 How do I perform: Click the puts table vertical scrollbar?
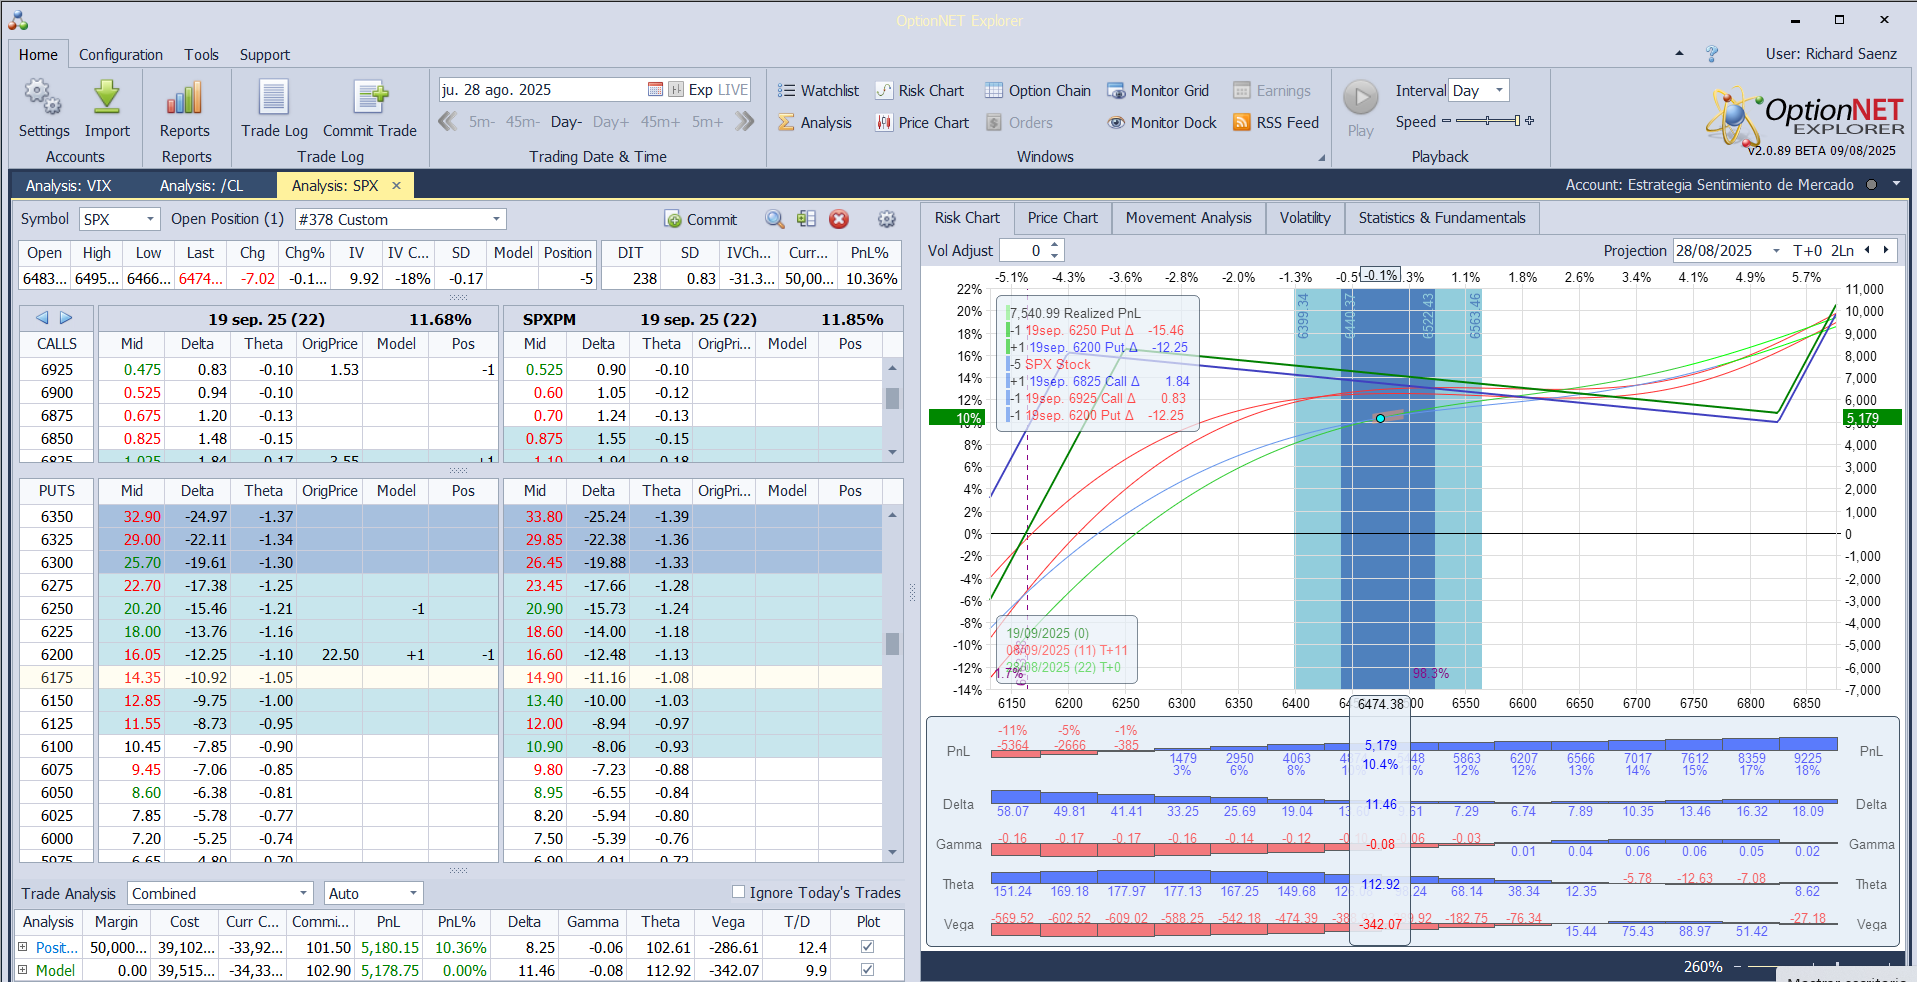click(892, 682)
